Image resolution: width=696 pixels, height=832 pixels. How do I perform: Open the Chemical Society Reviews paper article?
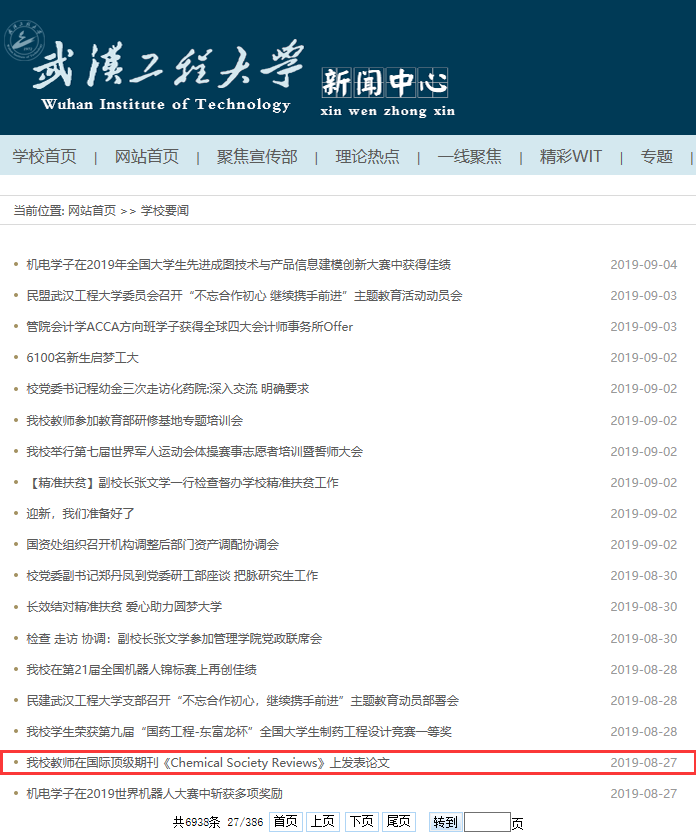pyautogui.click(x=207, y=763)
